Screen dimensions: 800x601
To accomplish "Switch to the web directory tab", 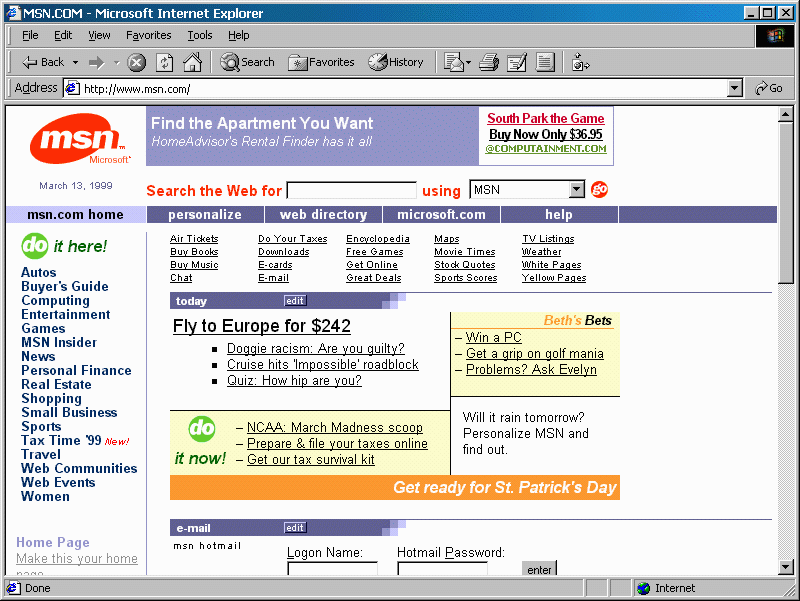I will [323, 214].
